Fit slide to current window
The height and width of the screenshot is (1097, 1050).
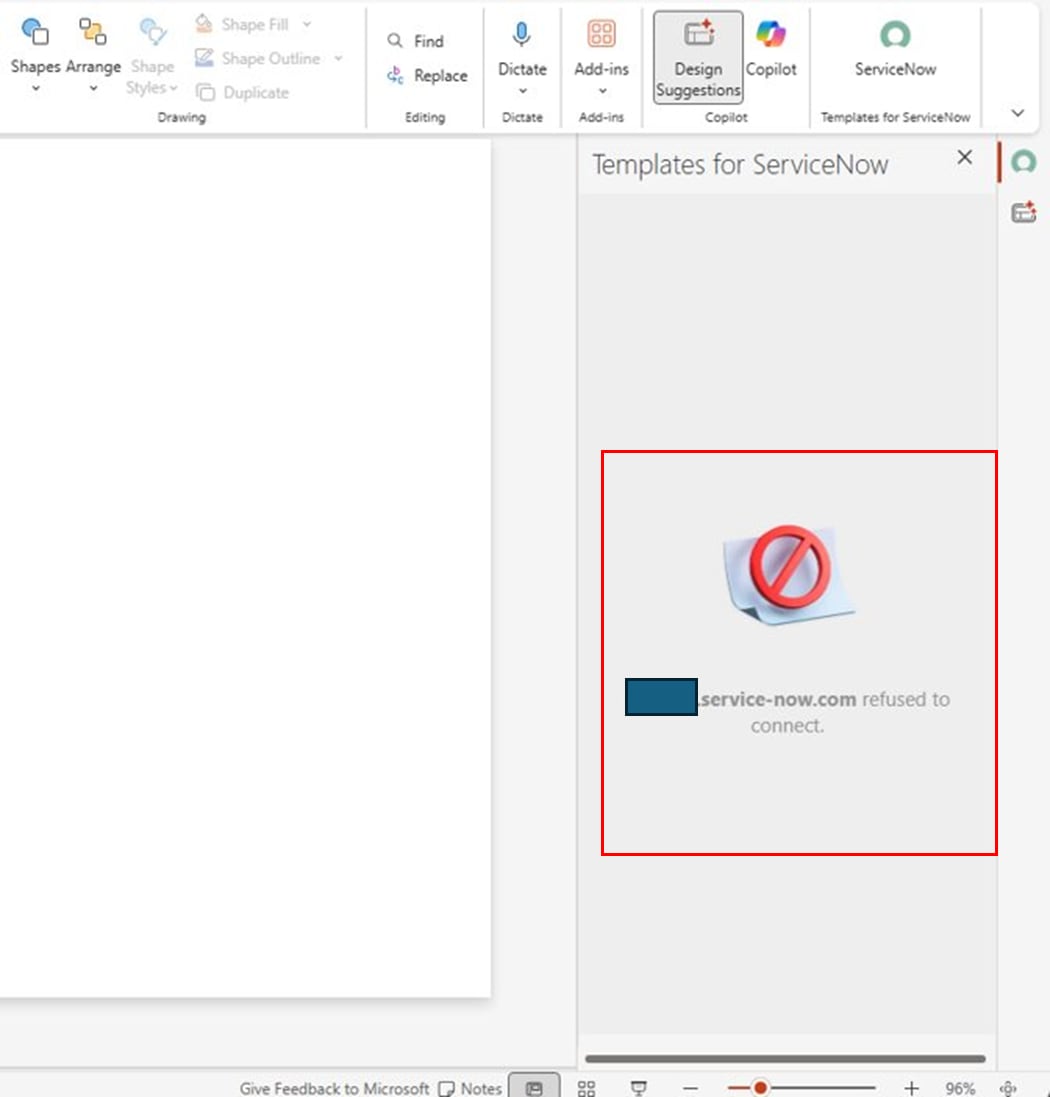pos(1008,1088)
